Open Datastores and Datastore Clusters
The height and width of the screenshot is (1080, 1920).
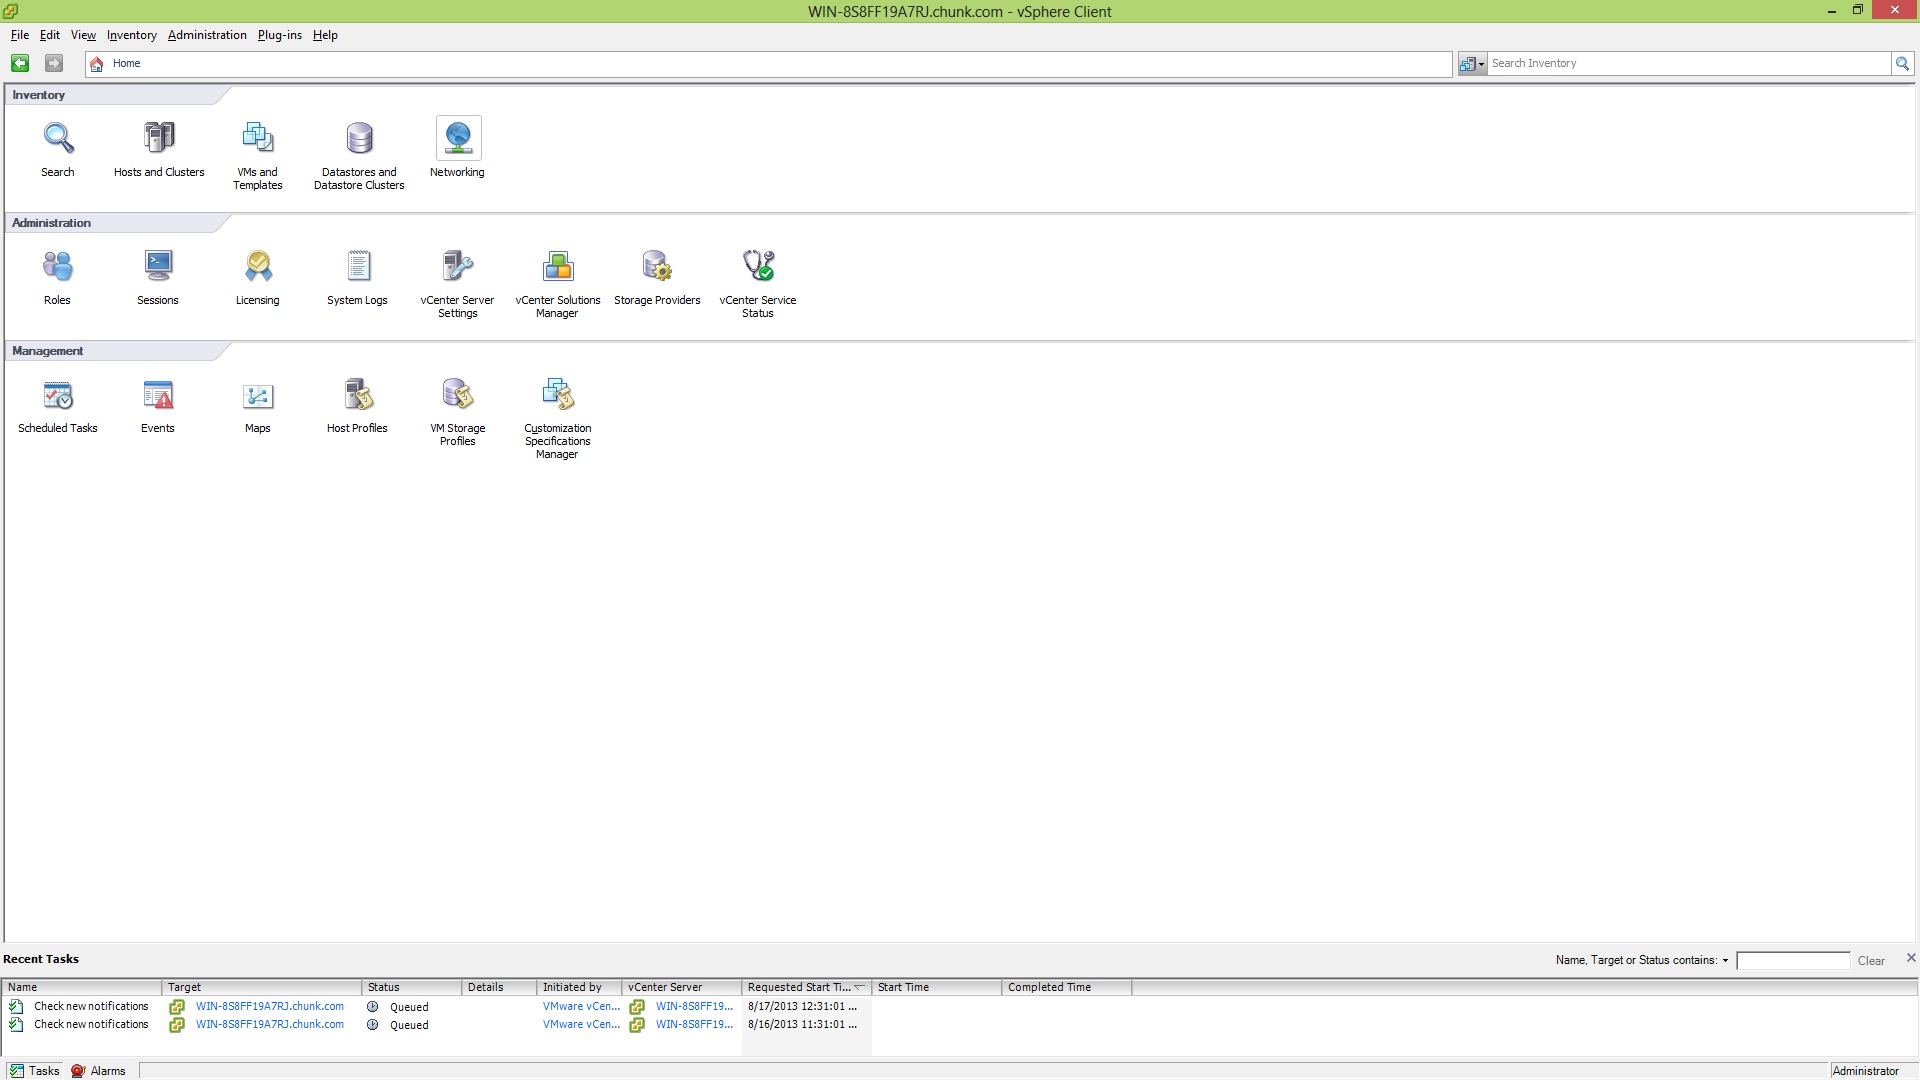coord(359,139)
